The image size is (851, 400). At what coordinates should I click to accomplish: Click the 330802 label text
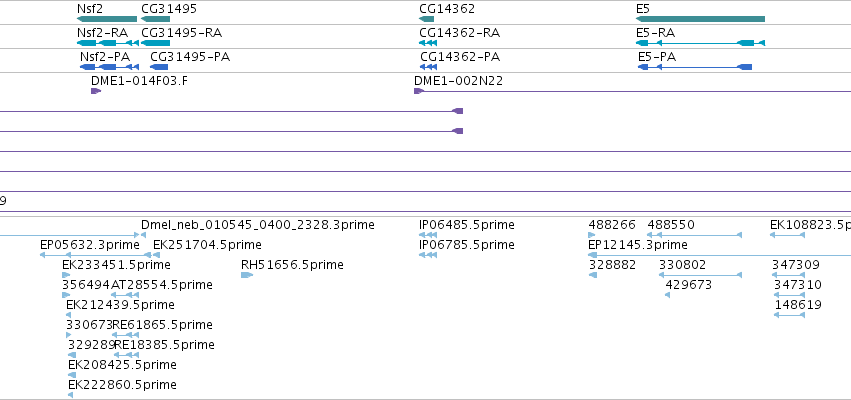pyautogui.click(x=683, y=265)
